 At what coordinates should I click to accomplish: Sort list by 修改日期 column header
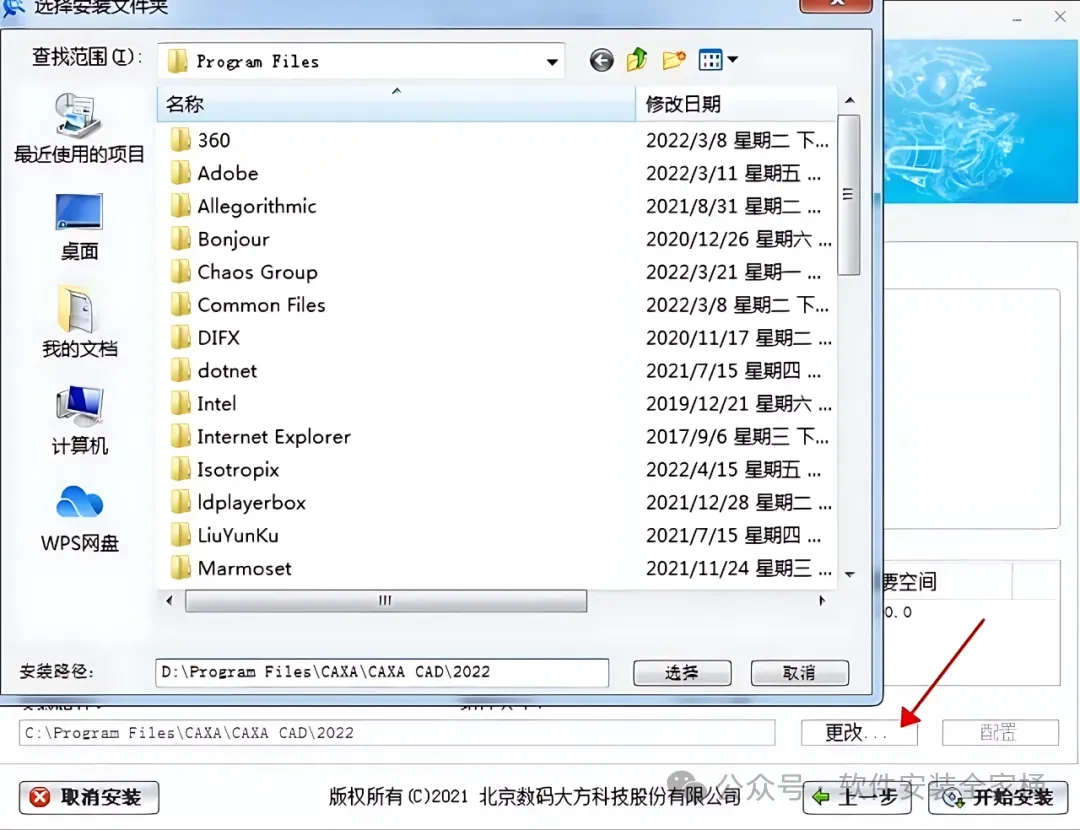pyautogui.click(x=736, y=104)
